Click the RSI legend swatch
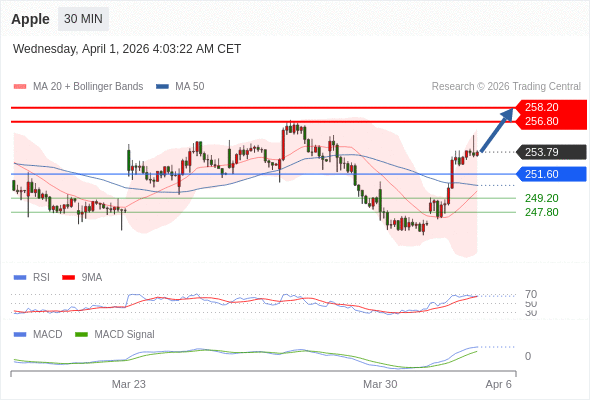Screen dimensions: 590x400 [20, 278]
